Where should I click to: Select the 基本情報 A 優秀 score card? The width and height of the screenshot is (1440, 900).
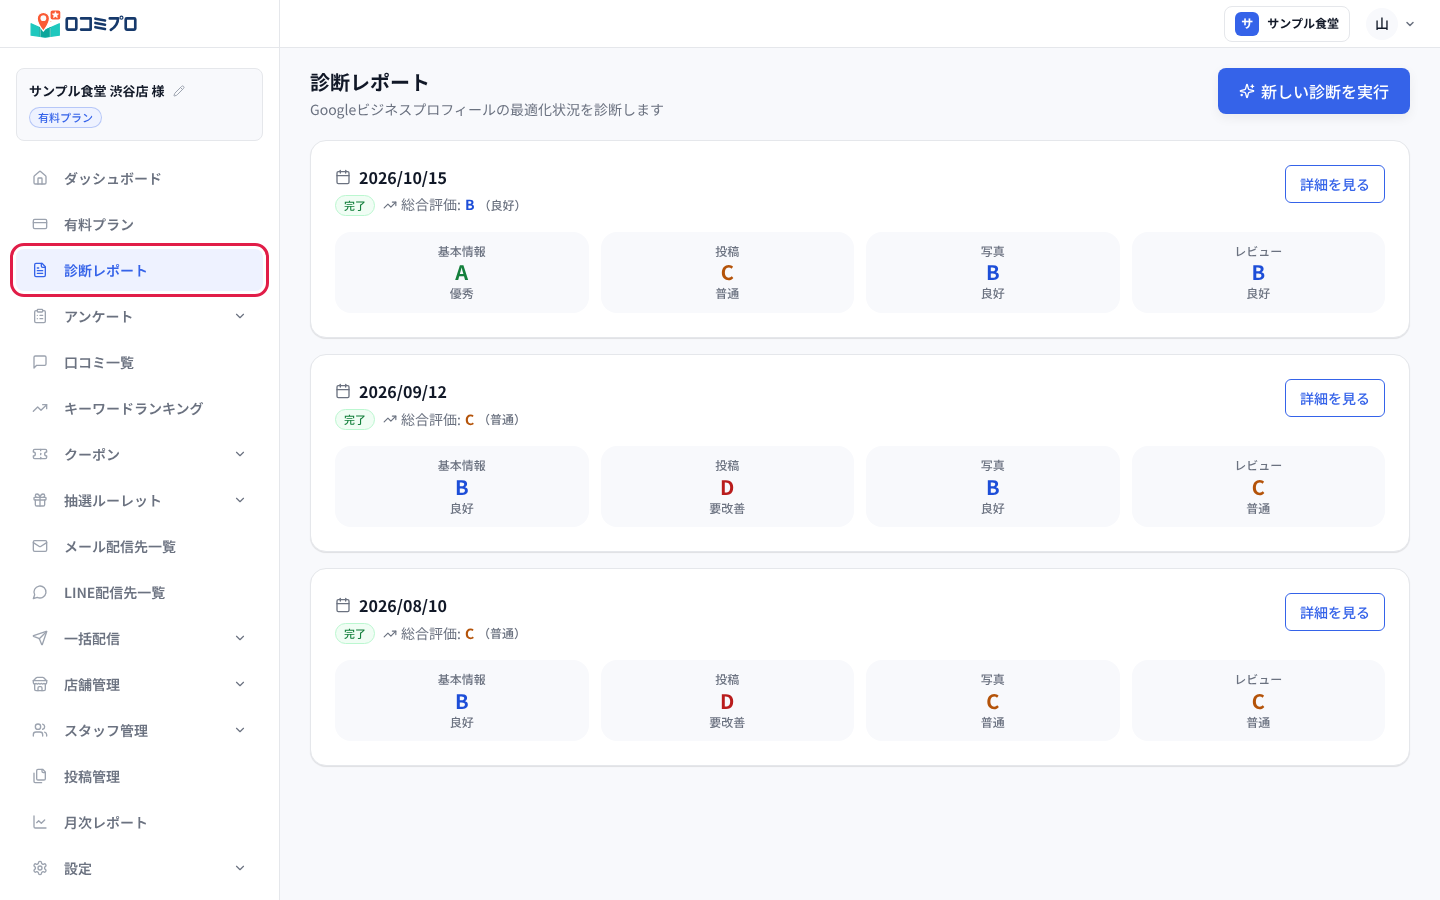tap(462, 272)
